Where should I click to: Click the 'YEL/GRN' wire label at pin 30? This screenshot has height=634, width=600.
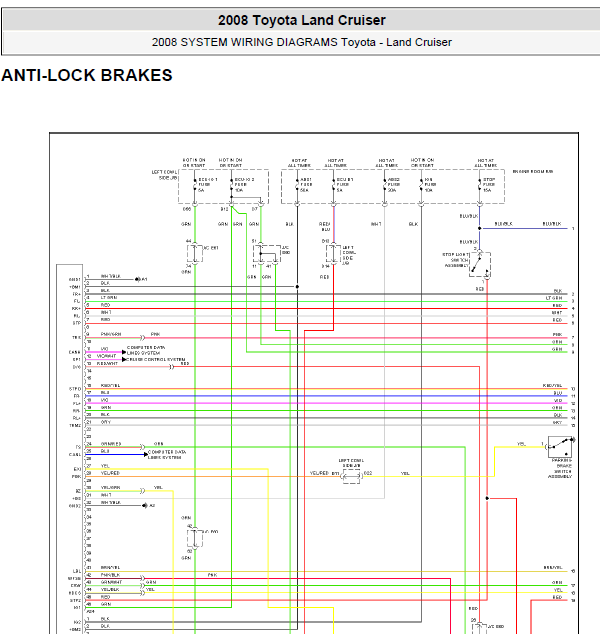[x=110, y=488]
